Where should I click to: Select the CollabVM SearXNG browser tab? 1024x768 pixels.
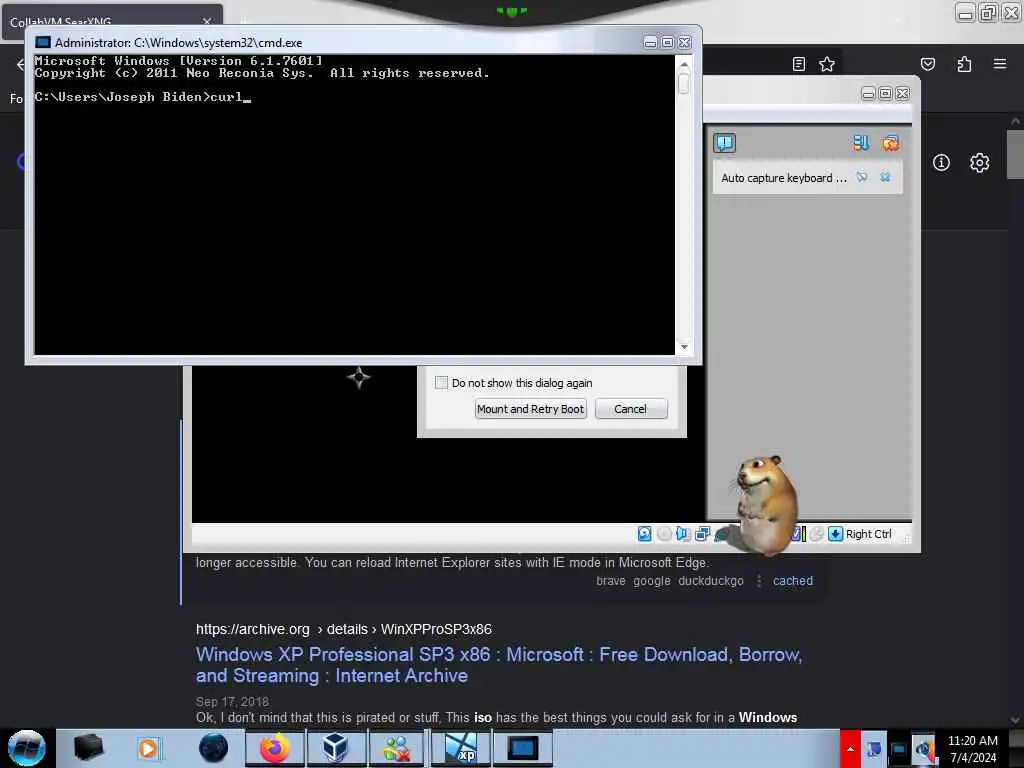point(112,22)
